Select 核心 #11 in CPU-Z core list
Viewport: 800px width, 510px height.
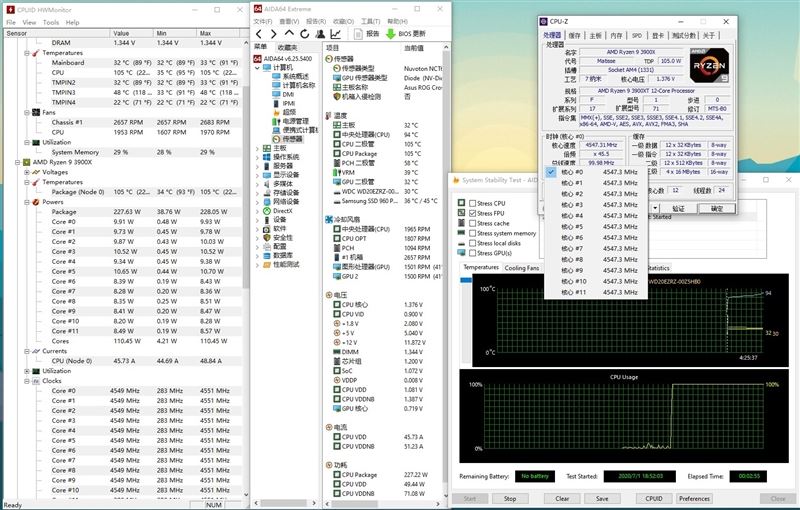[x=596, y=292]
